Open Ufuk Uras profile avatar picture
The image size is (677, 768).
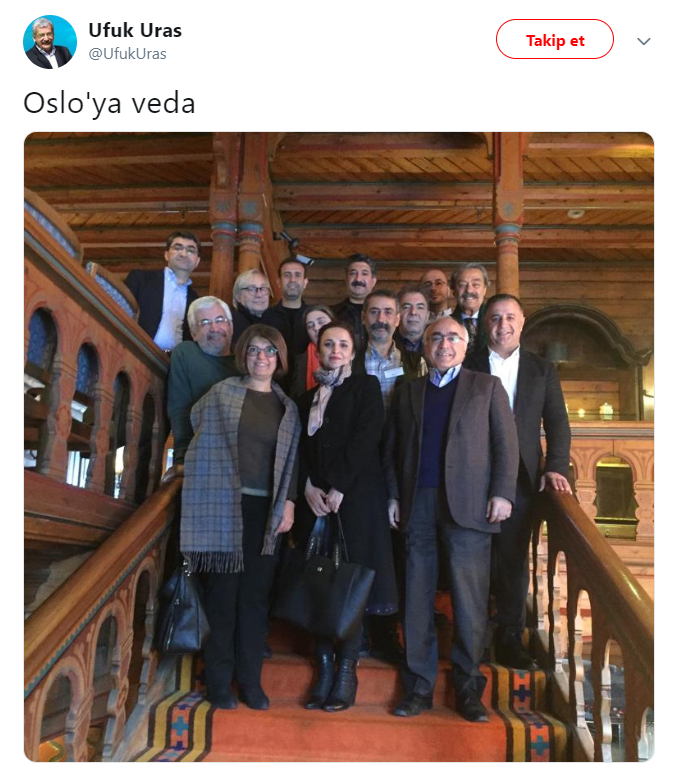(x=50, y=42)
